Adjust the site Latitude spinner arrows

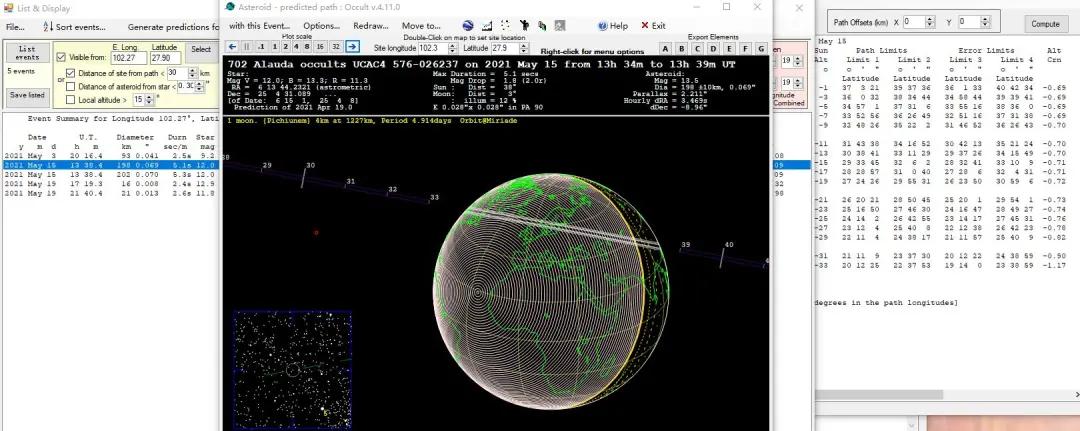(524, 48)
